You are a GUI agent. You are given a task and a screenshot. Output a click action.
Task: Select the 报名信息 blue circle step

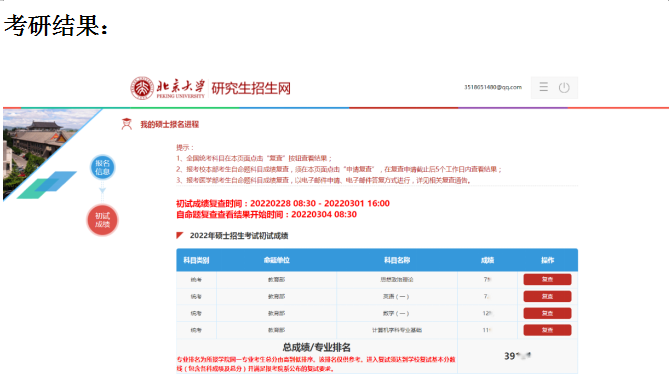tap(102, 167)
